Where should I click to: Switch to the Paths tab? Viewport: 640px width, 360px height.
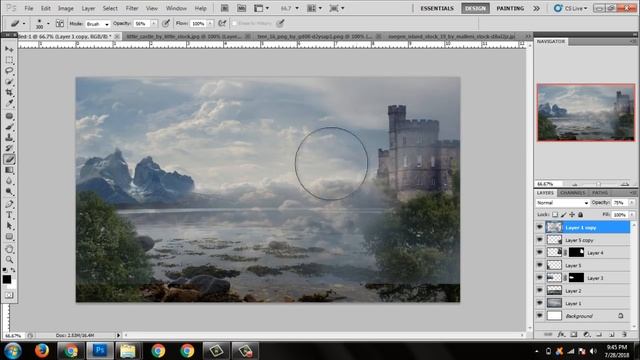pos(600,193)
